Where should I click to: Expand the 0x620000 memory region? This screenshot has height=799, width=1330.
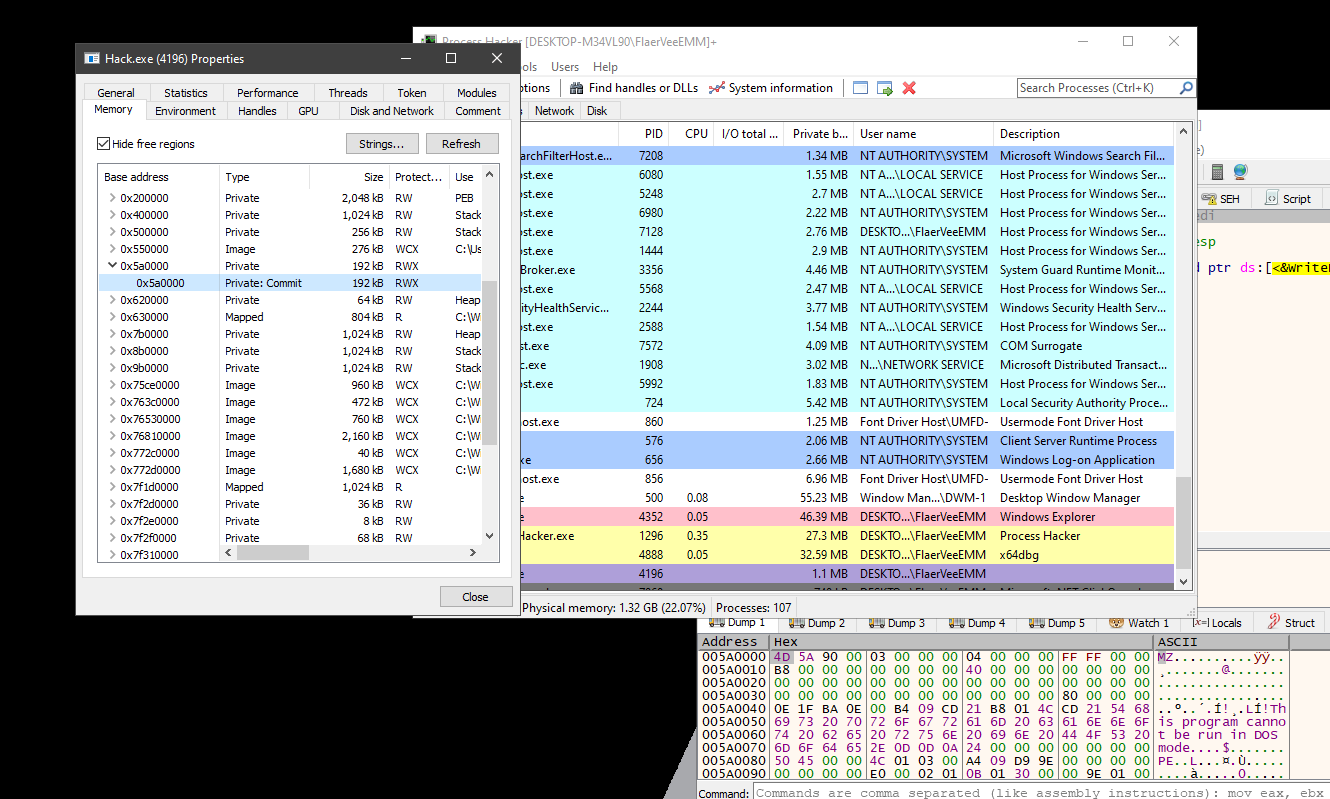112,300
